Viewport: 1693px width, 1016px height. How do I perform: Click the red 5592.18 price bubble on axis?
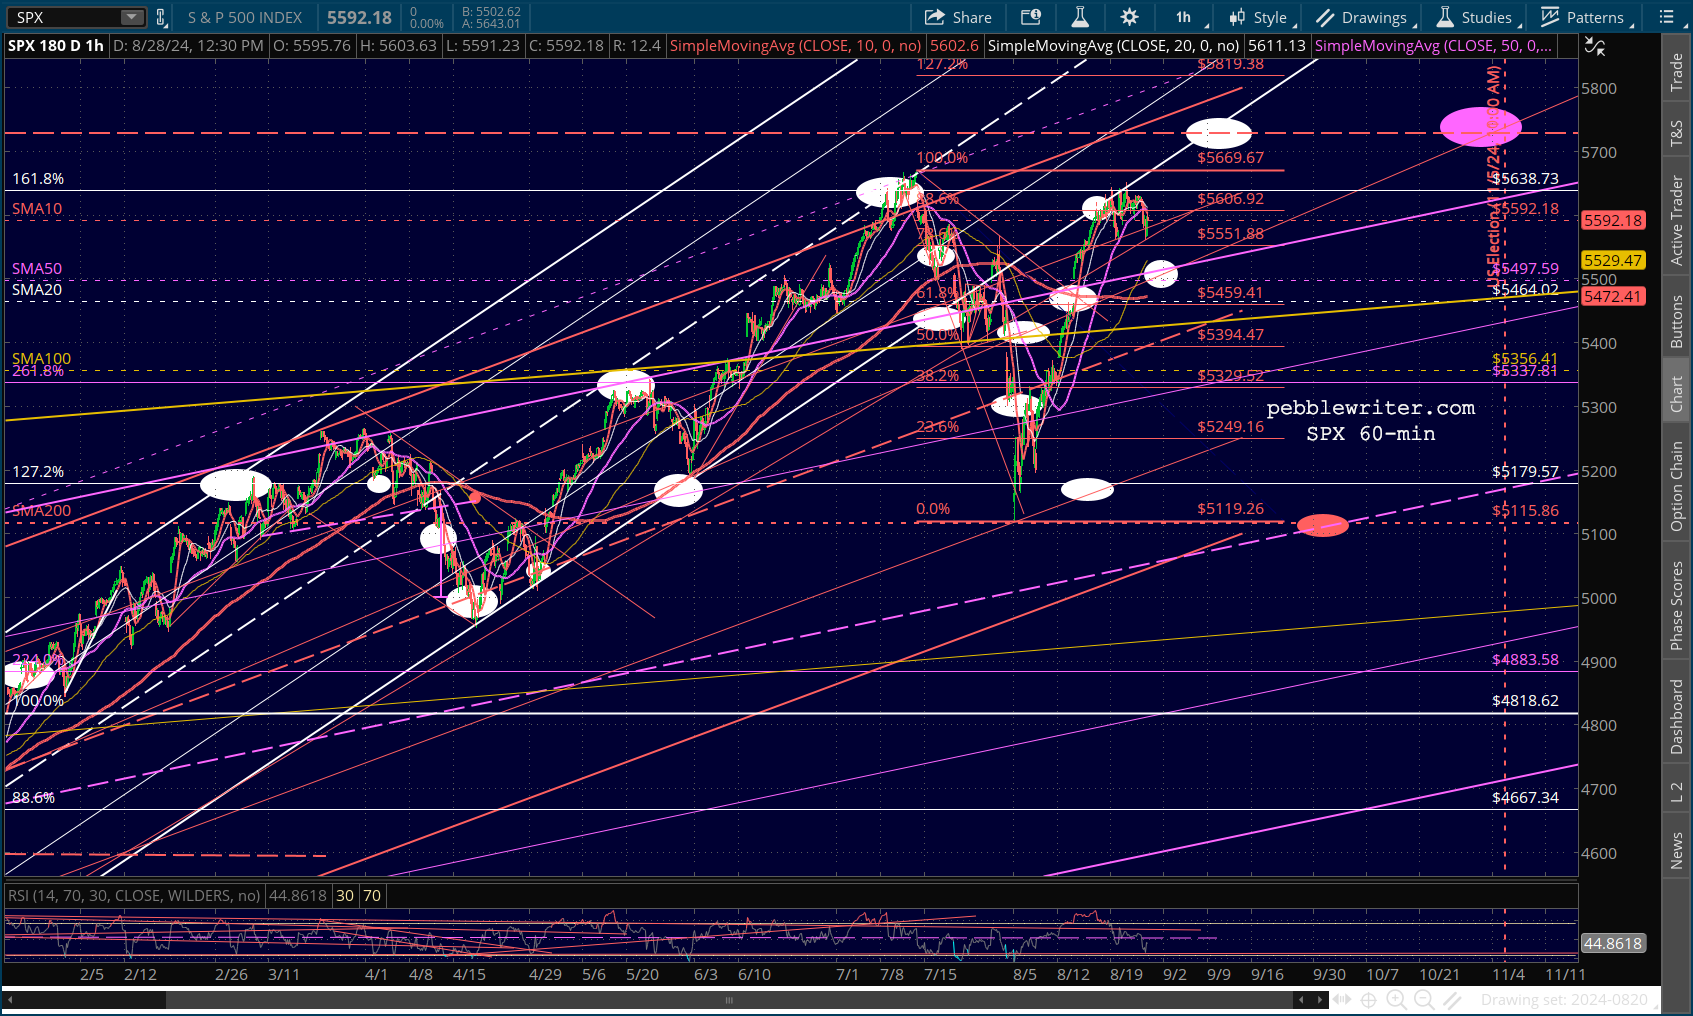(x=1613, y=220)
